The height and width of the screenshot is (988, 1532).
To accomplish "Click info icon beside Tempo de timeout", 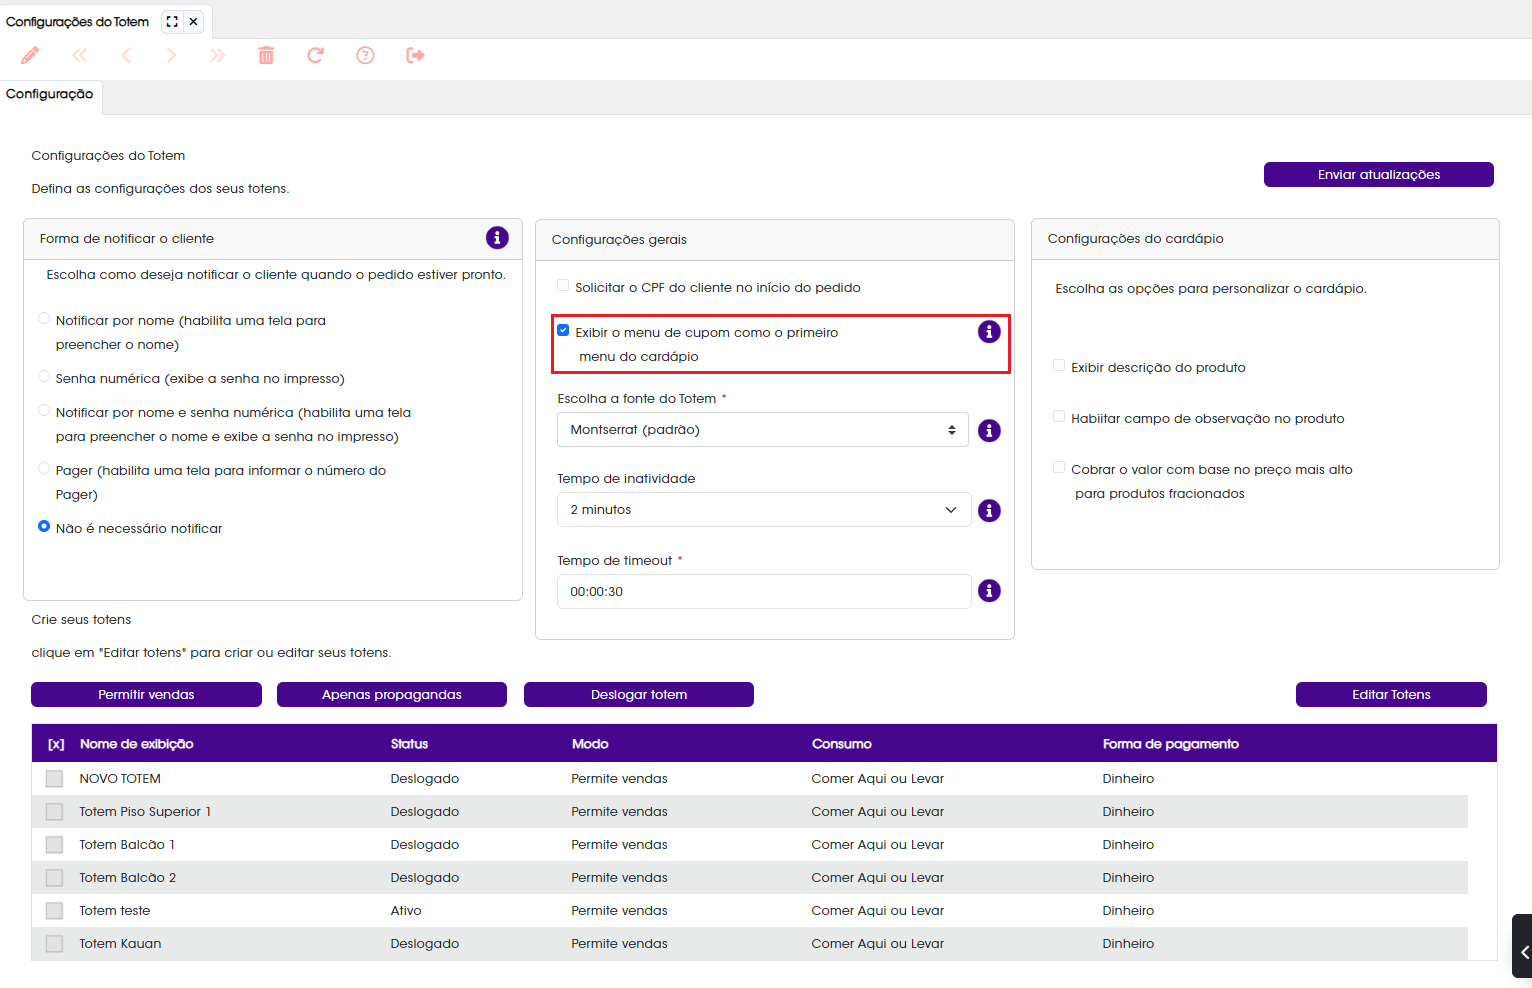I will coord(989,591).
